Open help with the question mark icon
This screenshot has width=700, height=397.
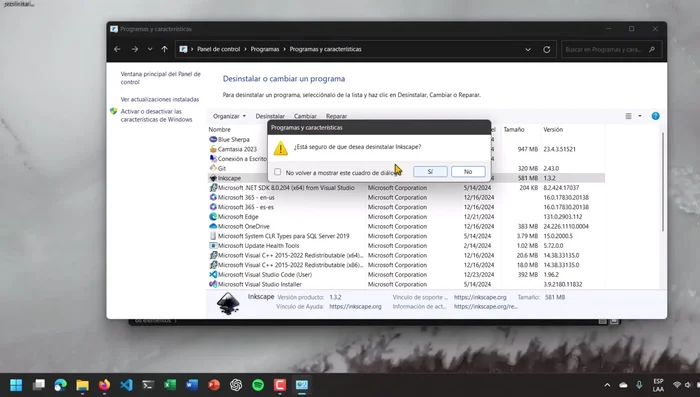pyautogui.click(x=655, y=116)
